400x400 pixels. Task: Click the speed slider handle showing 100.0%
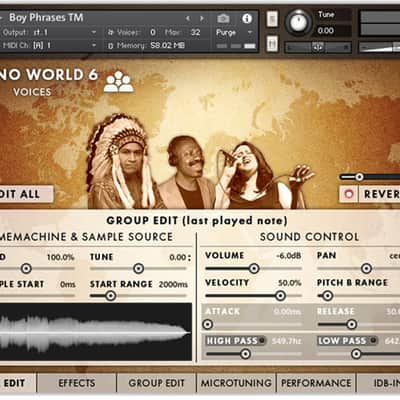click(x=26, y=268)
